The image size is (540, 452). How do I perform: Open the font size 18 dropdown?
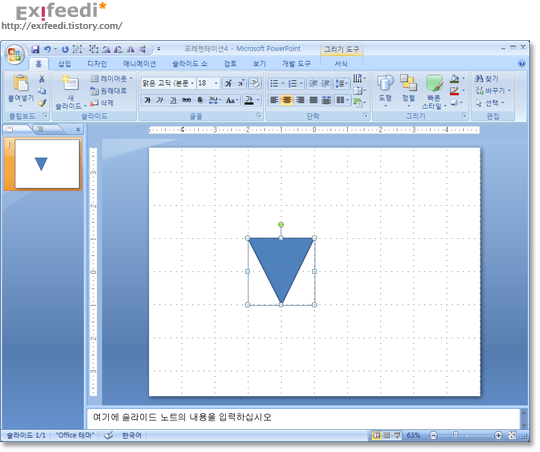tap(216, 83)
